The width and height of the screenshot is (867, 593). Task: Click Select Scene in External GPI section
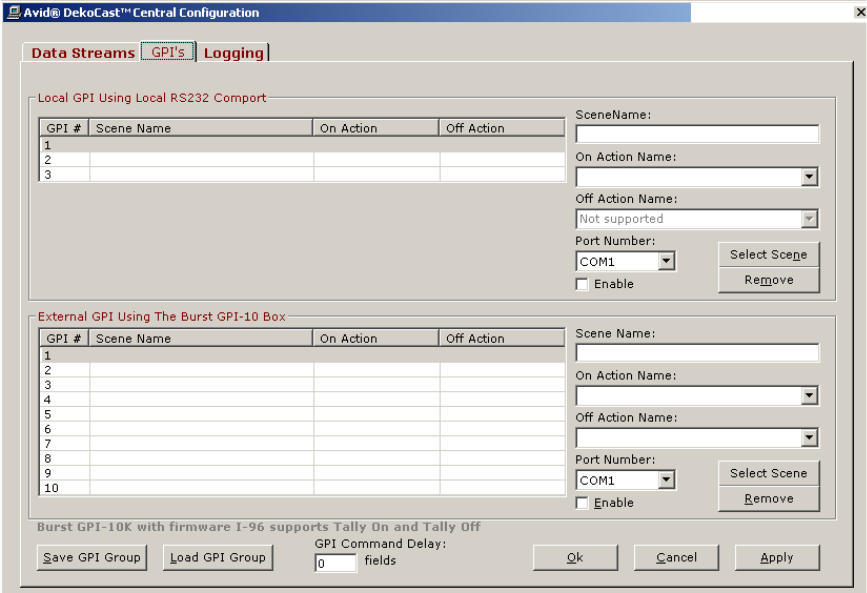(769, 473)
